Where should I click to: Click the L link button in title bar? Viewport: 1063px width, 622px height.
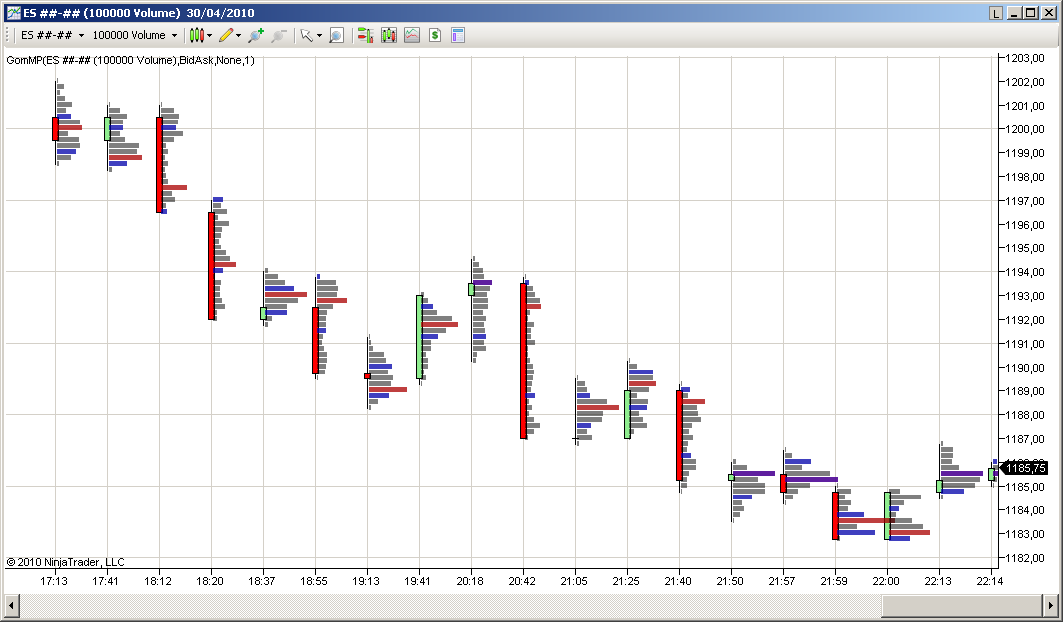point(996,13)
